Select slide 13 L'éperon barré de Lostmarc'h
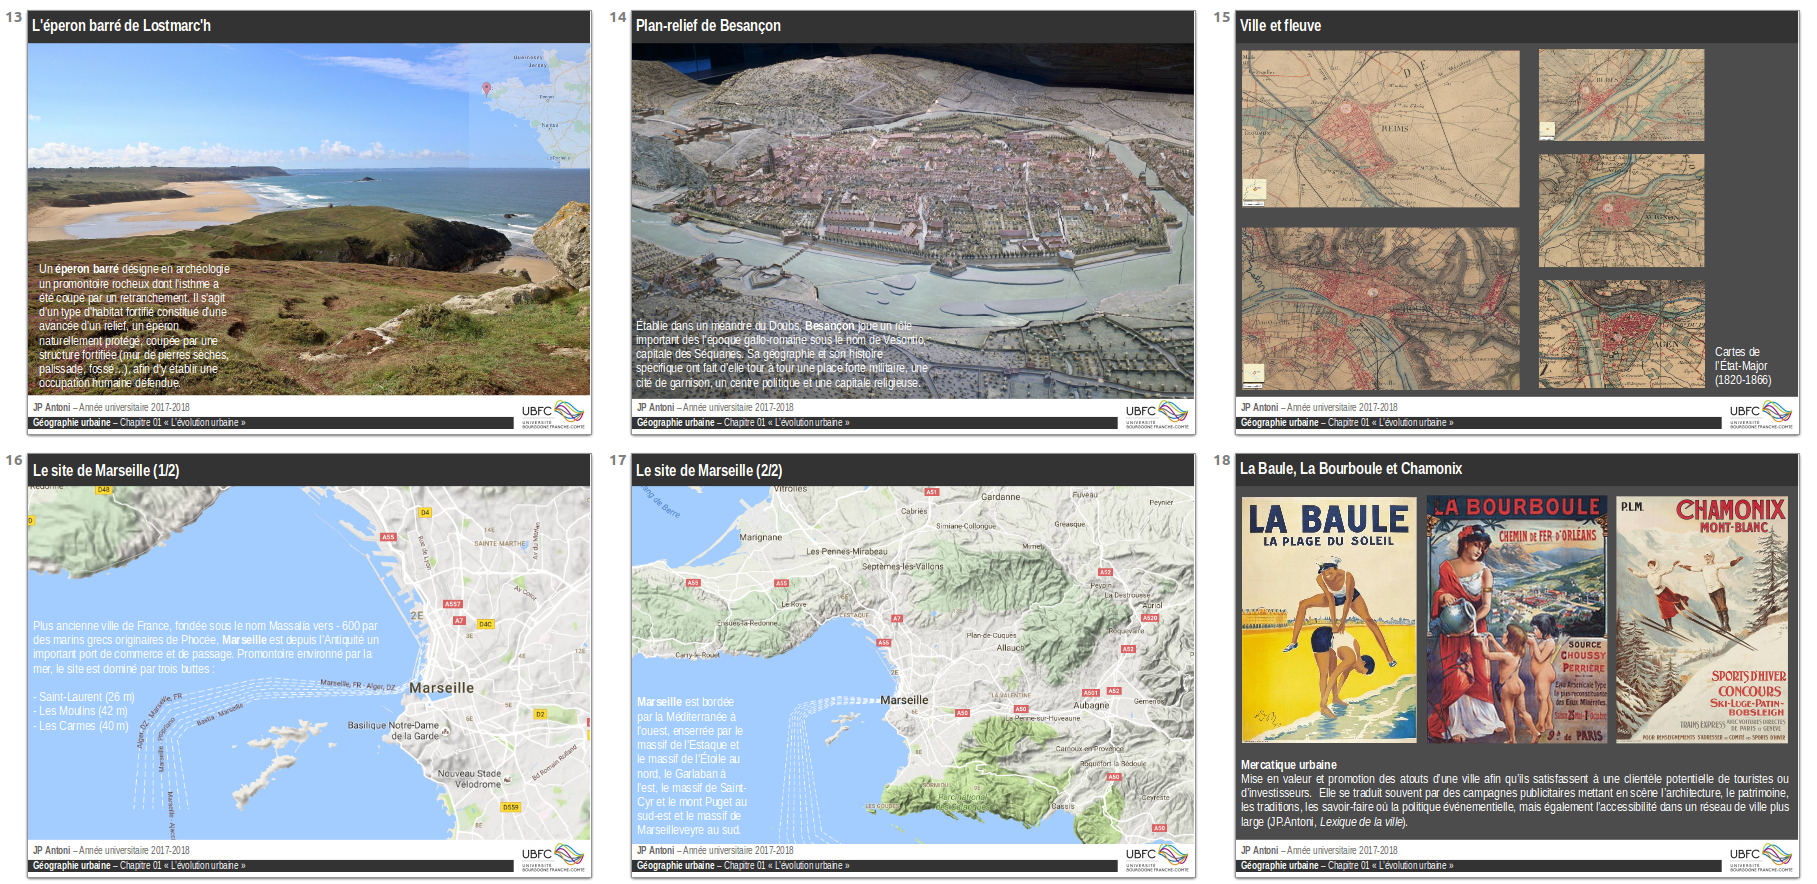Screen dimensions: 1817x884 point(309,222)
